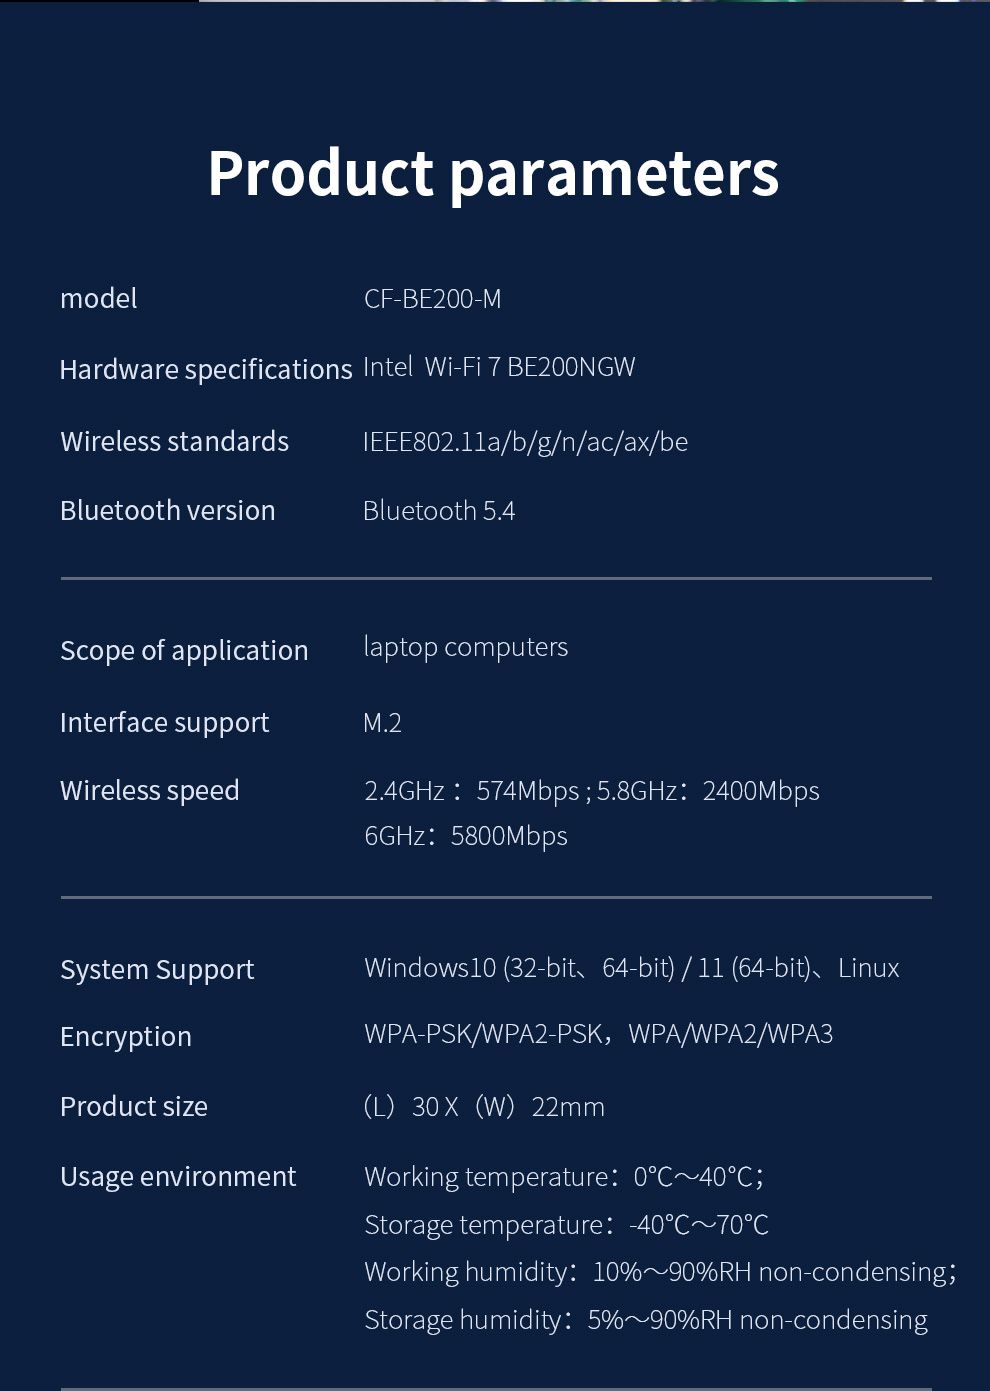The image size is (990, 1391).
Task: Select the "Hardware specifications" label
Action: click(x=206, y=369)
